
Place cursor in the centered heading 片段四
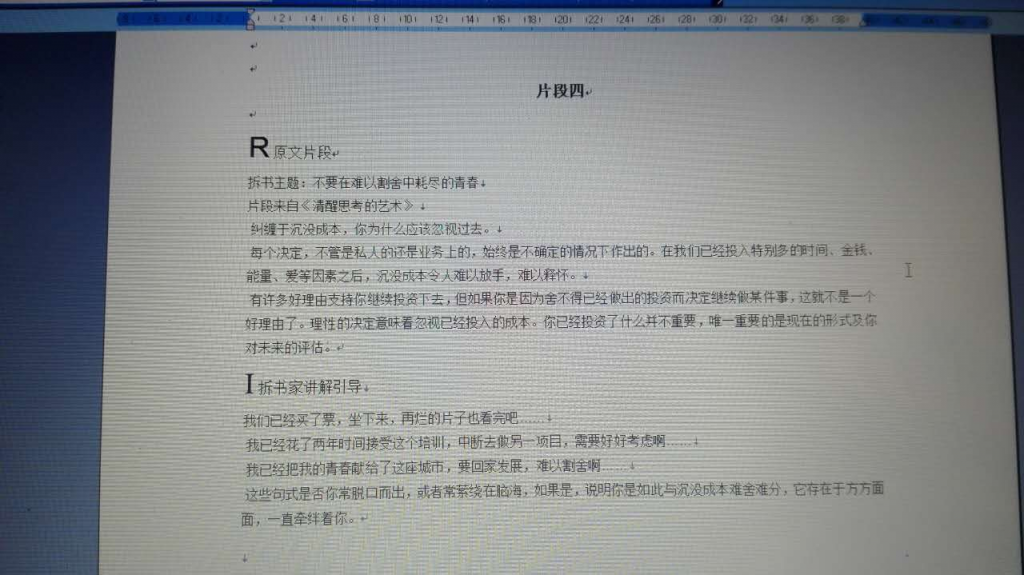(x=560, y=91)
